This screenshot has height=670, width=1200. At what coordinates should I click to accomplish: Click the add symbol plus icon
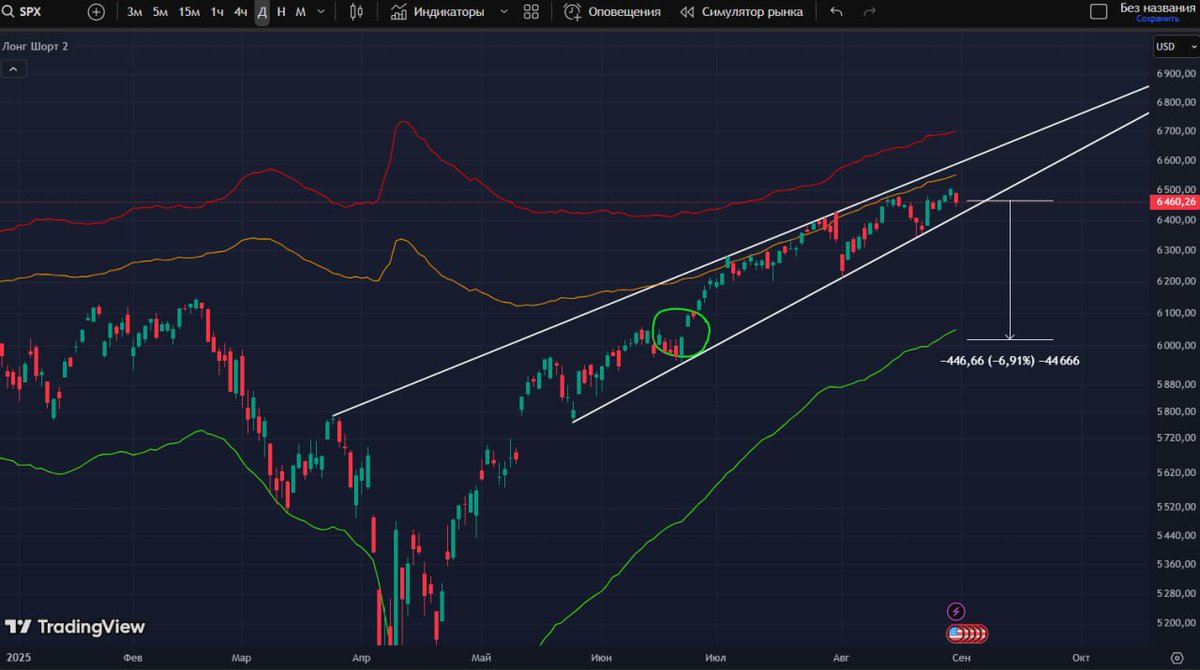(96, 12)
